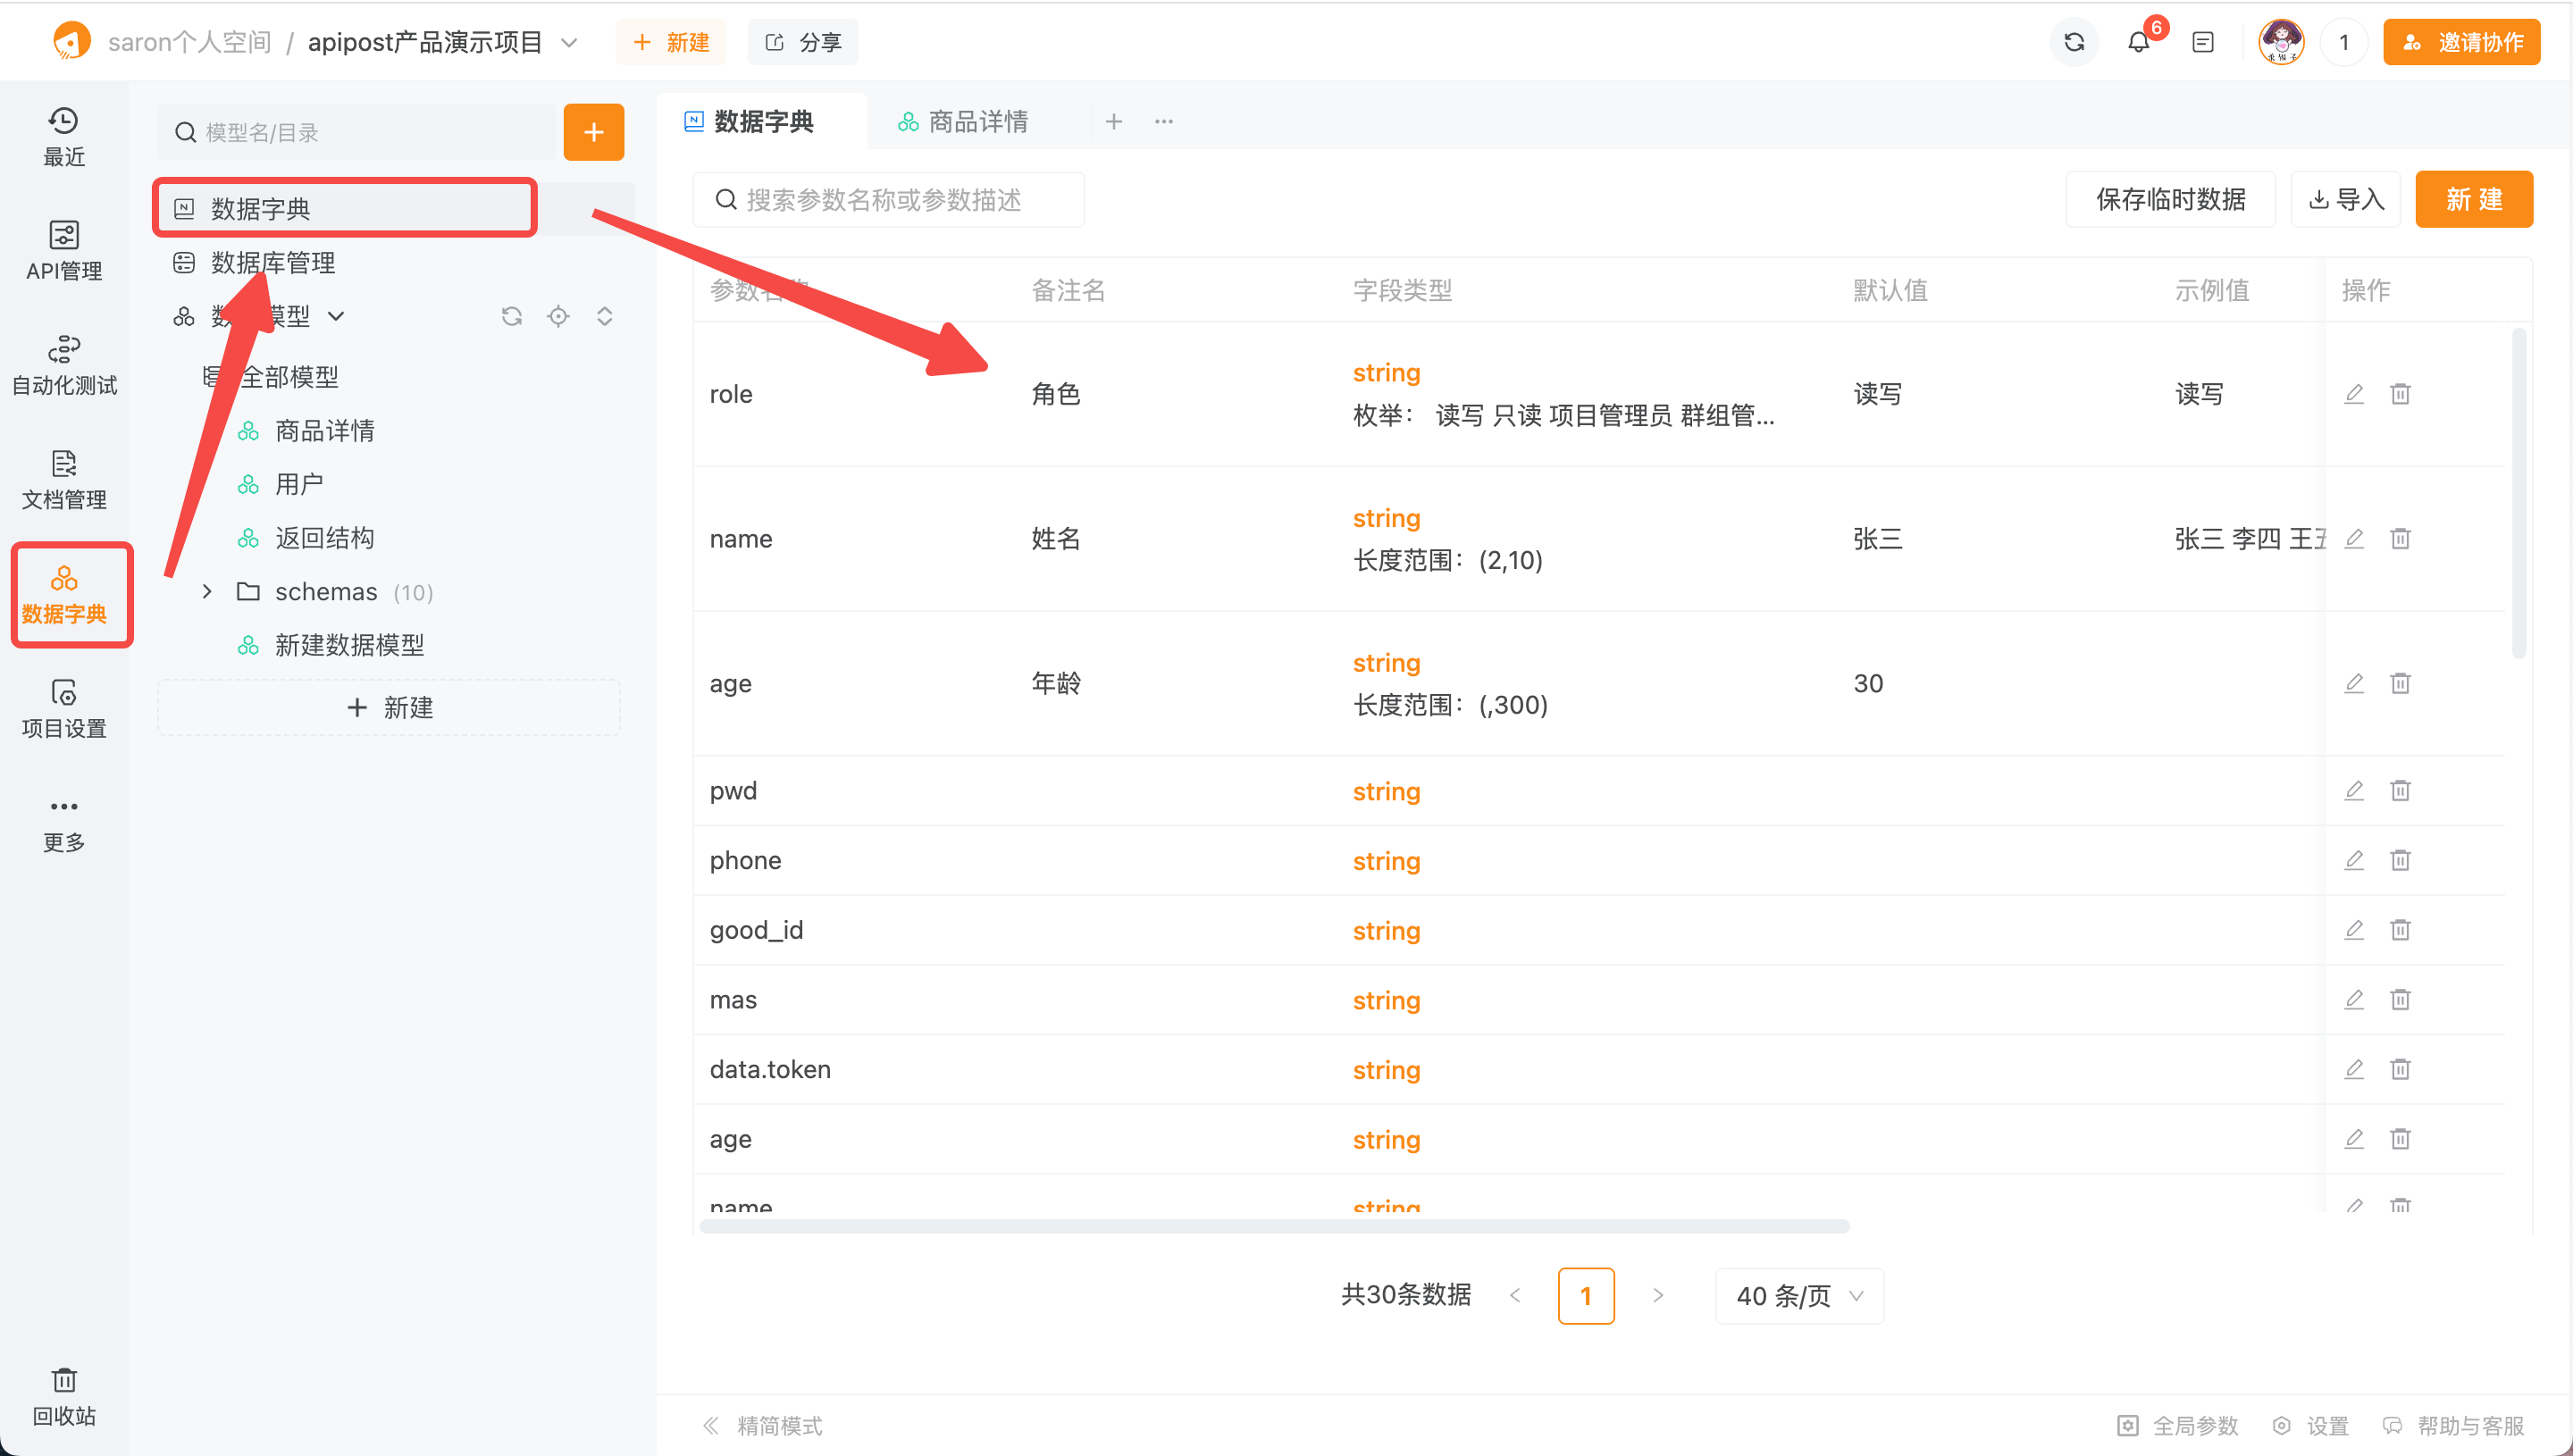Screen dimensions: 2573x1456
Task: Locate current model with target icon
Action: pos(558,316)
